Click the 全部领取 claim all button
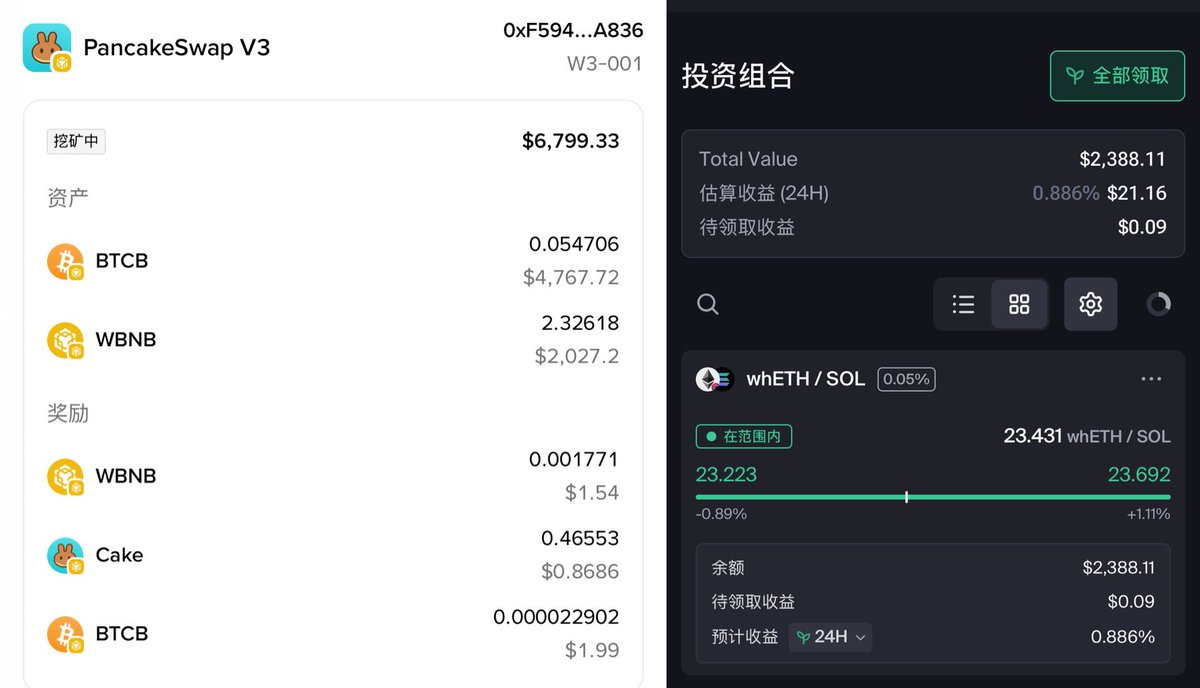1200x688 pixels. [1117, 75]
